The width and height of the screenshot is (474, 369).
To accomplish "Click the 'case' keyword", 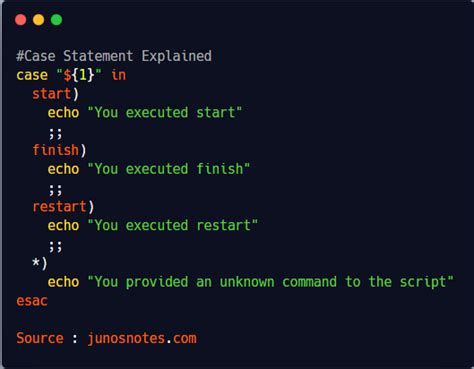I will 32,75.
